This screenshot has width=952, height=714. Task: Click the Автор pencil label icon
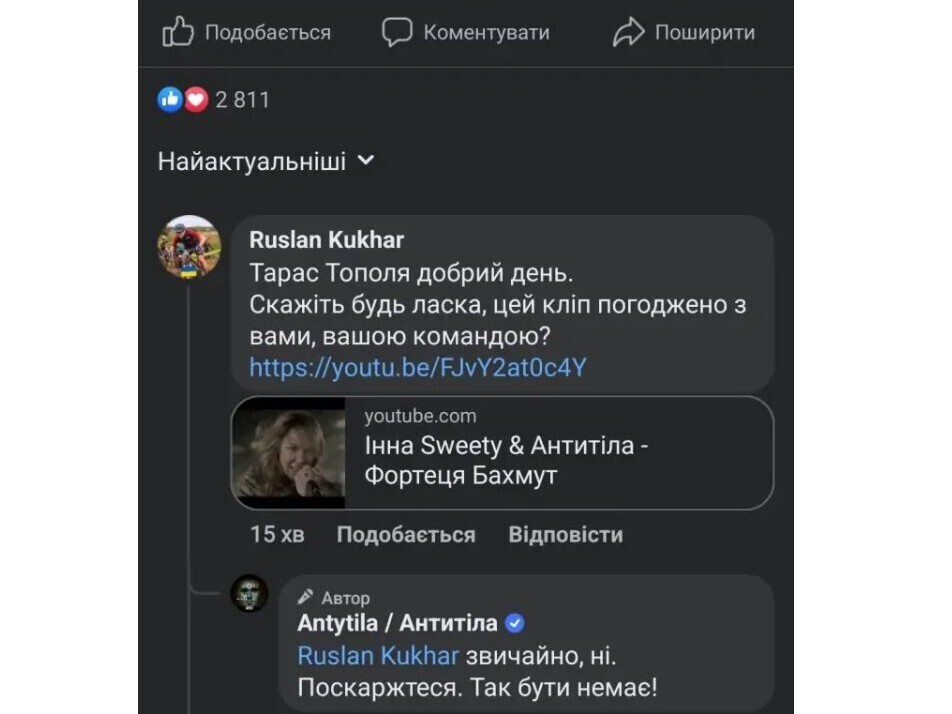click(x=306, y=597)
